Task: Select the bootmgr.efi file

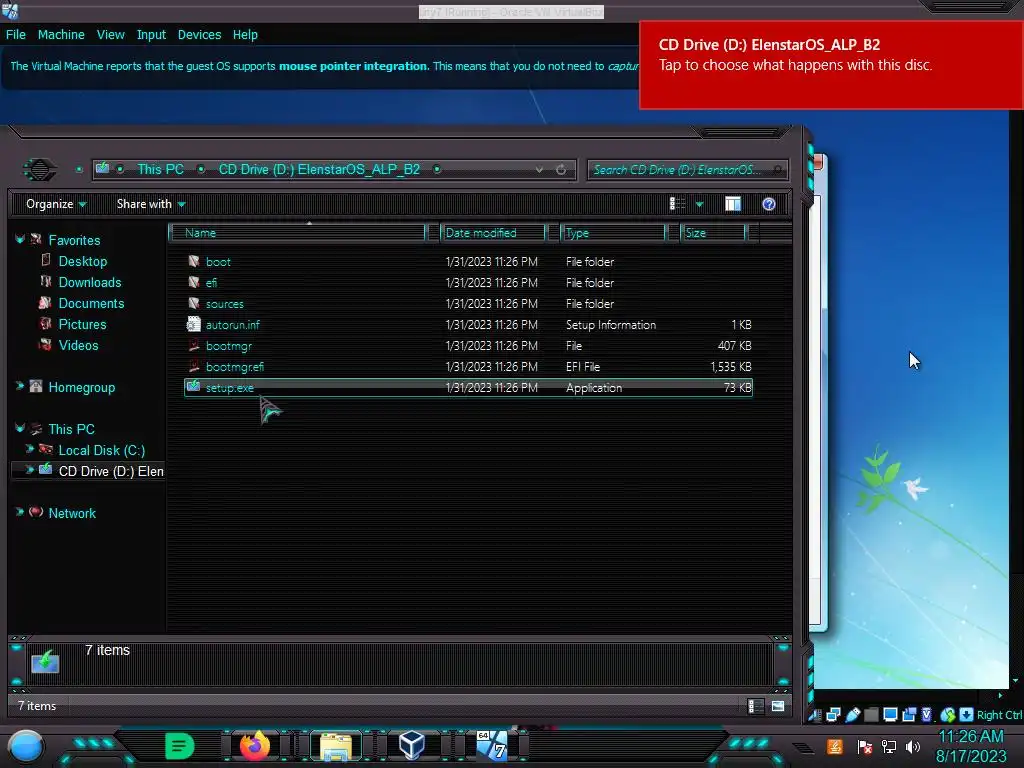Action: (234, 366)
